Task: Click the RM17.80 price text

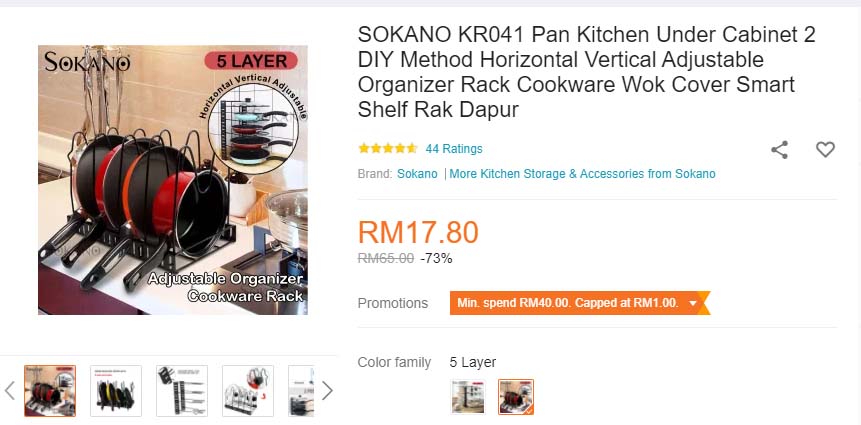Action: 418,232
